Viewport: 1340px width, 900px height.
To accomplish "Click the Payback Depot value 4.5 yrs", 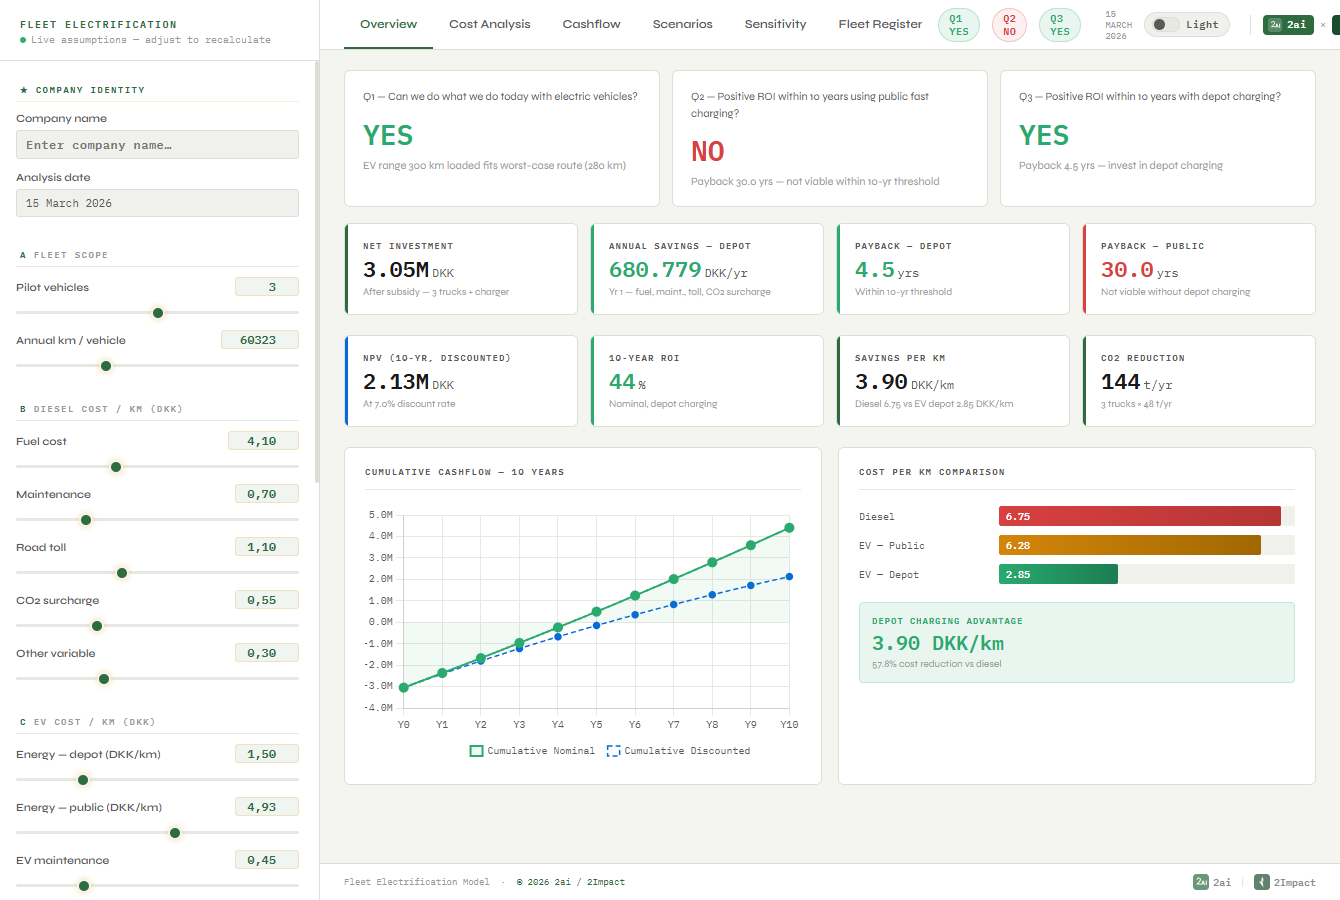I will [x=887, y=270].
